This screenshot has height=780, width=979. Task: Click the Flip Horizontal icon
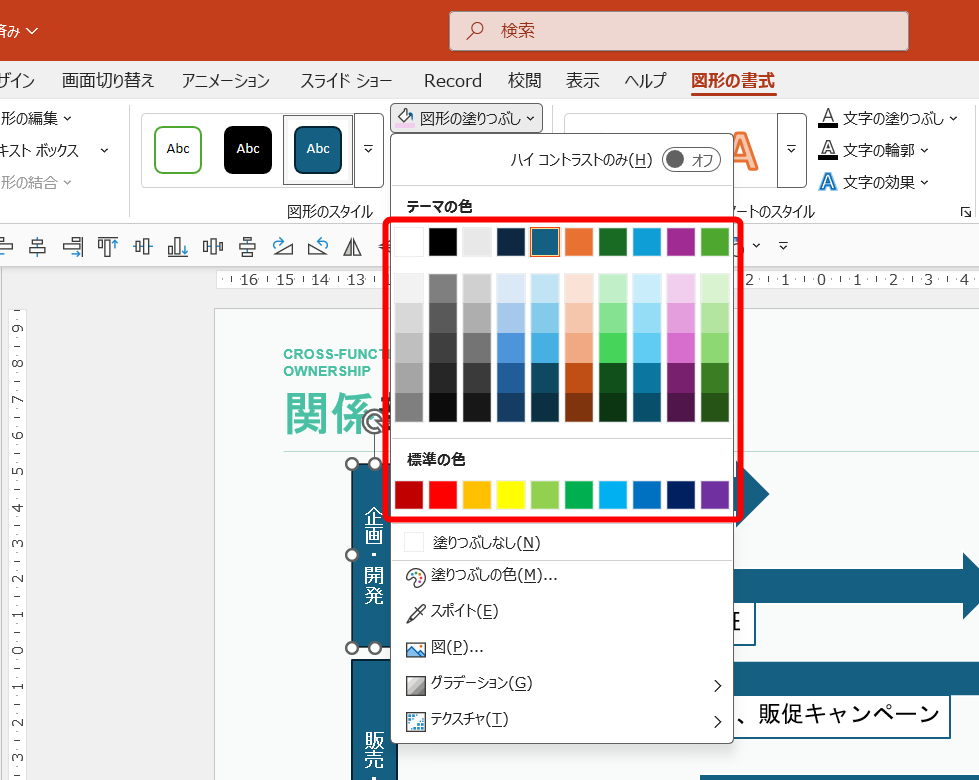tap(353, 246)
